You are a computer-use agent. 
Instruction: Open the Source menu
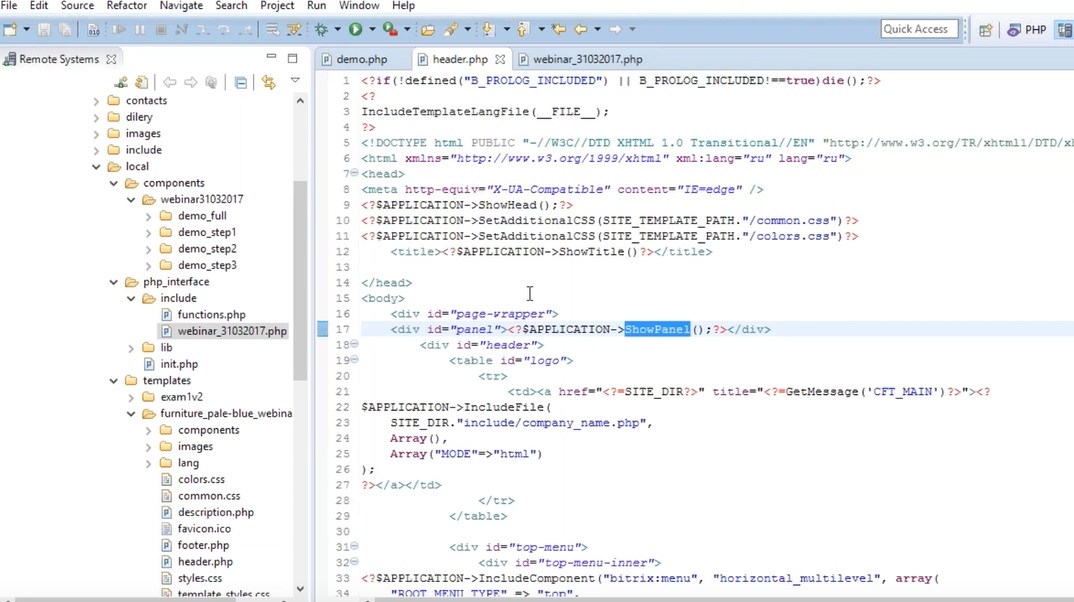(77, 5)
